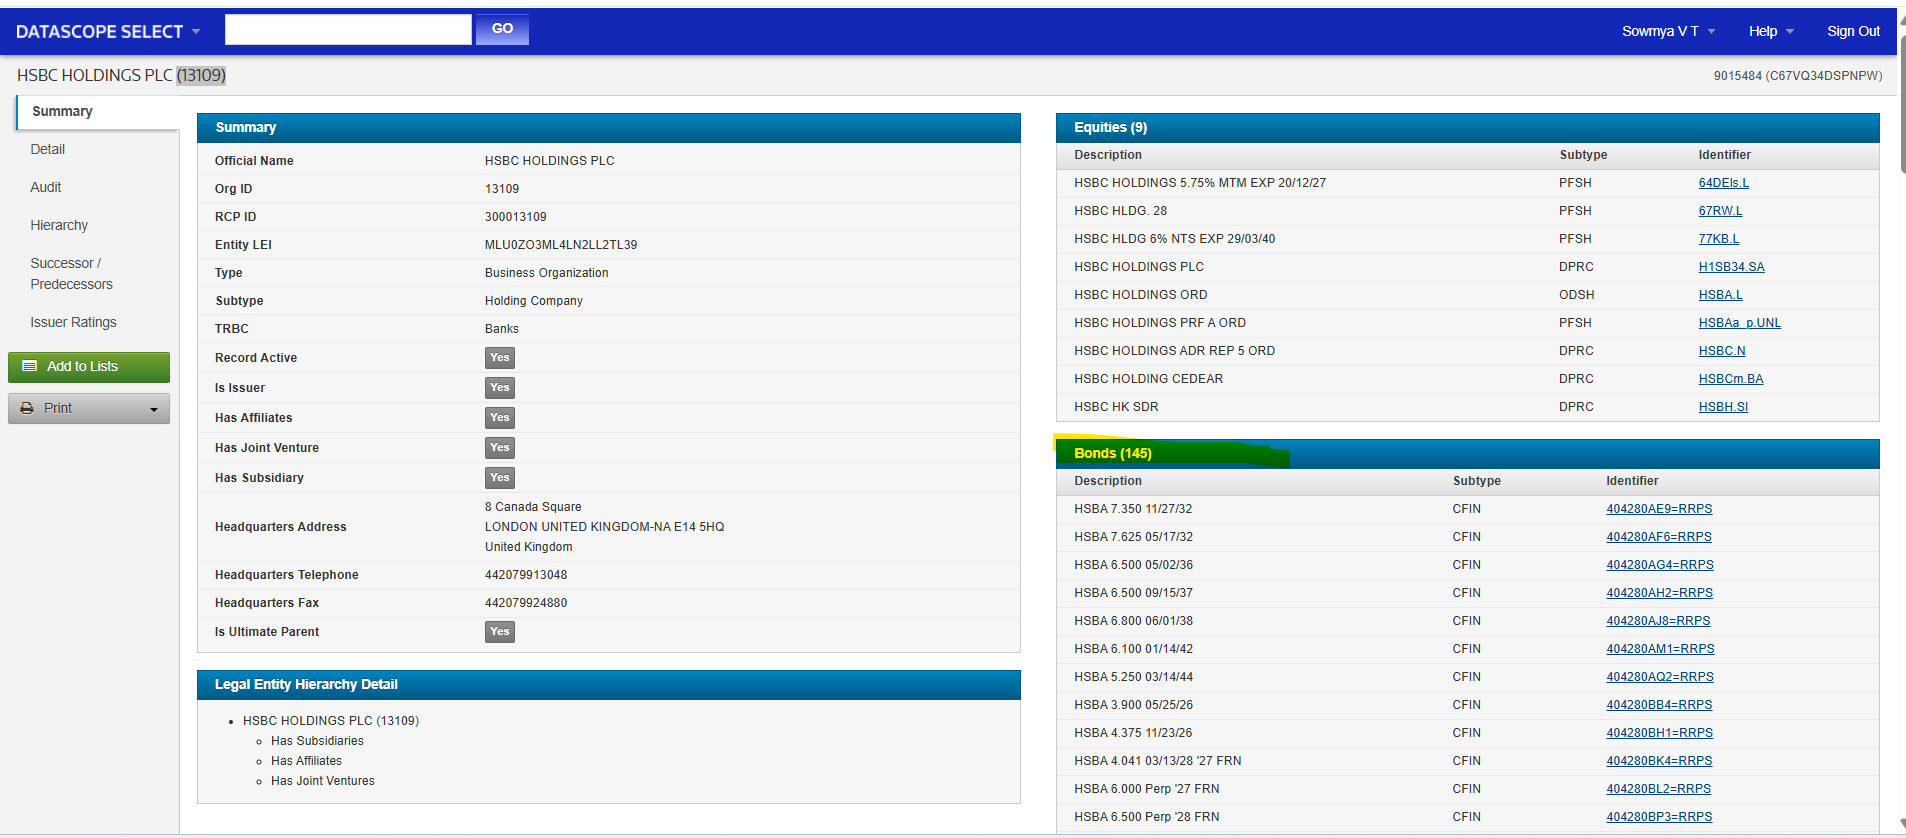
Task: Click TRBC value Banks
Action: 502,329
